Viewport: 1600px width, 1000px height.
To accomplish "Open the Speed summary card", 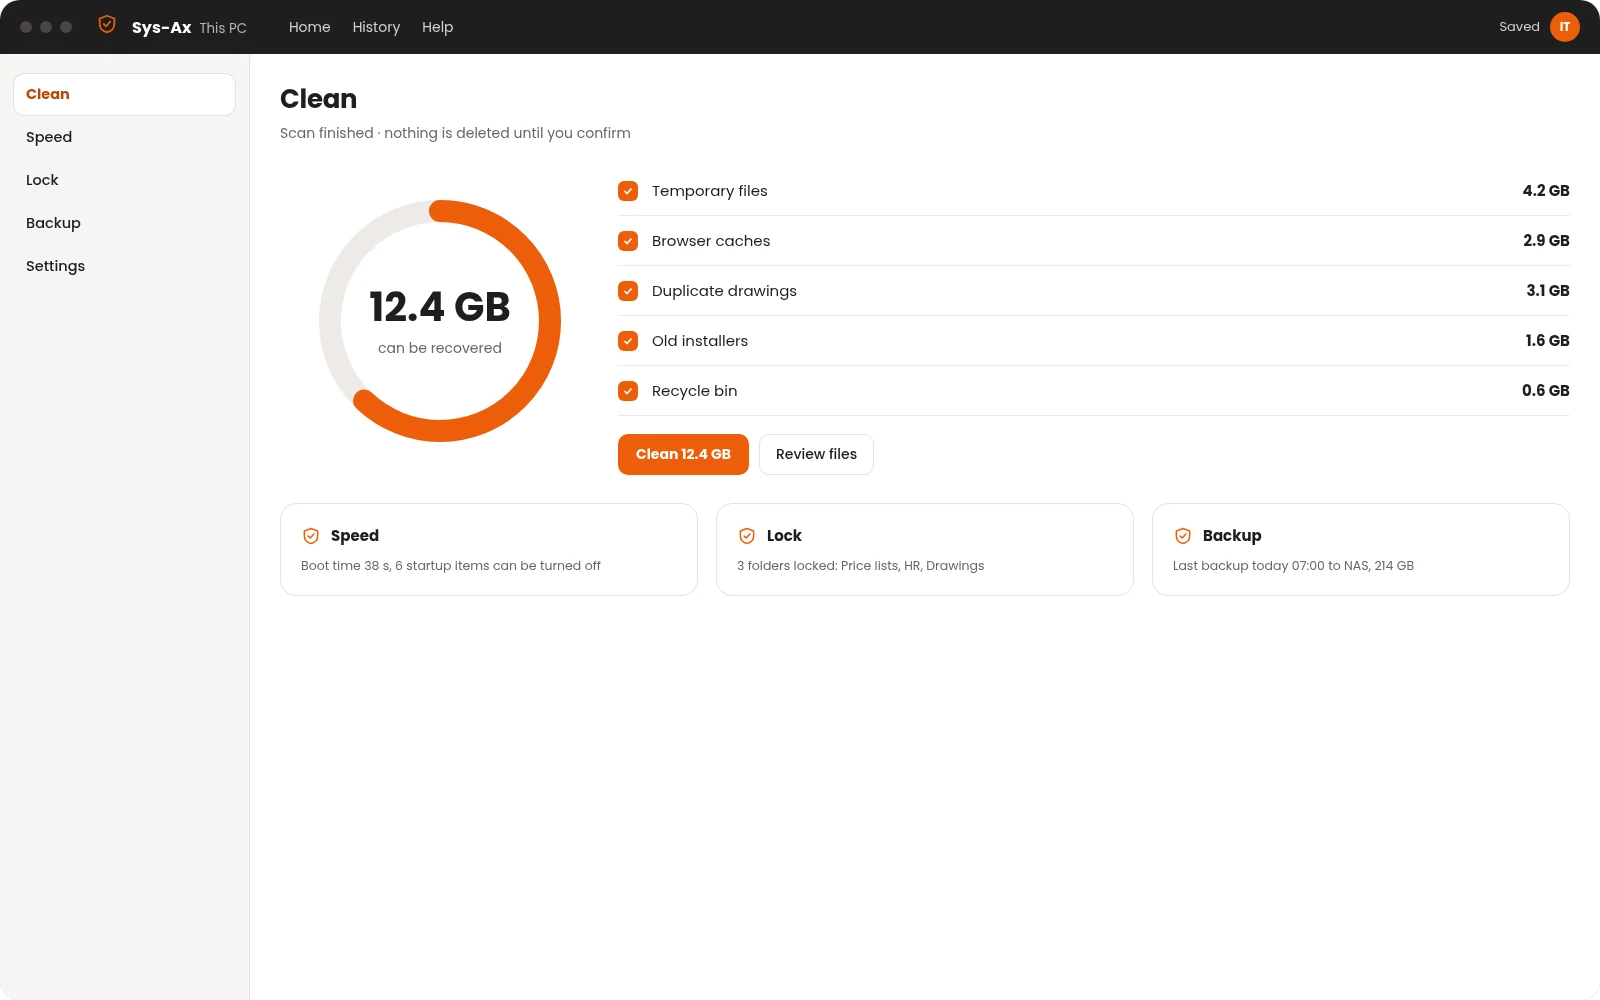I will (x=489, y=549).
